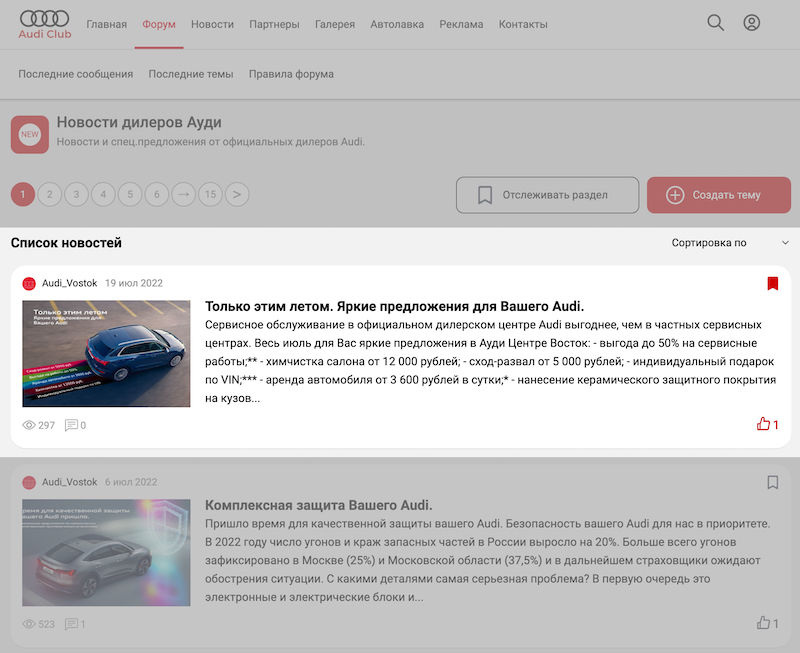Image resolution: width=800 pixels, height=653 pixels.
Task: Click the pagination arrow before page 15
Action: tap(184, 194)
